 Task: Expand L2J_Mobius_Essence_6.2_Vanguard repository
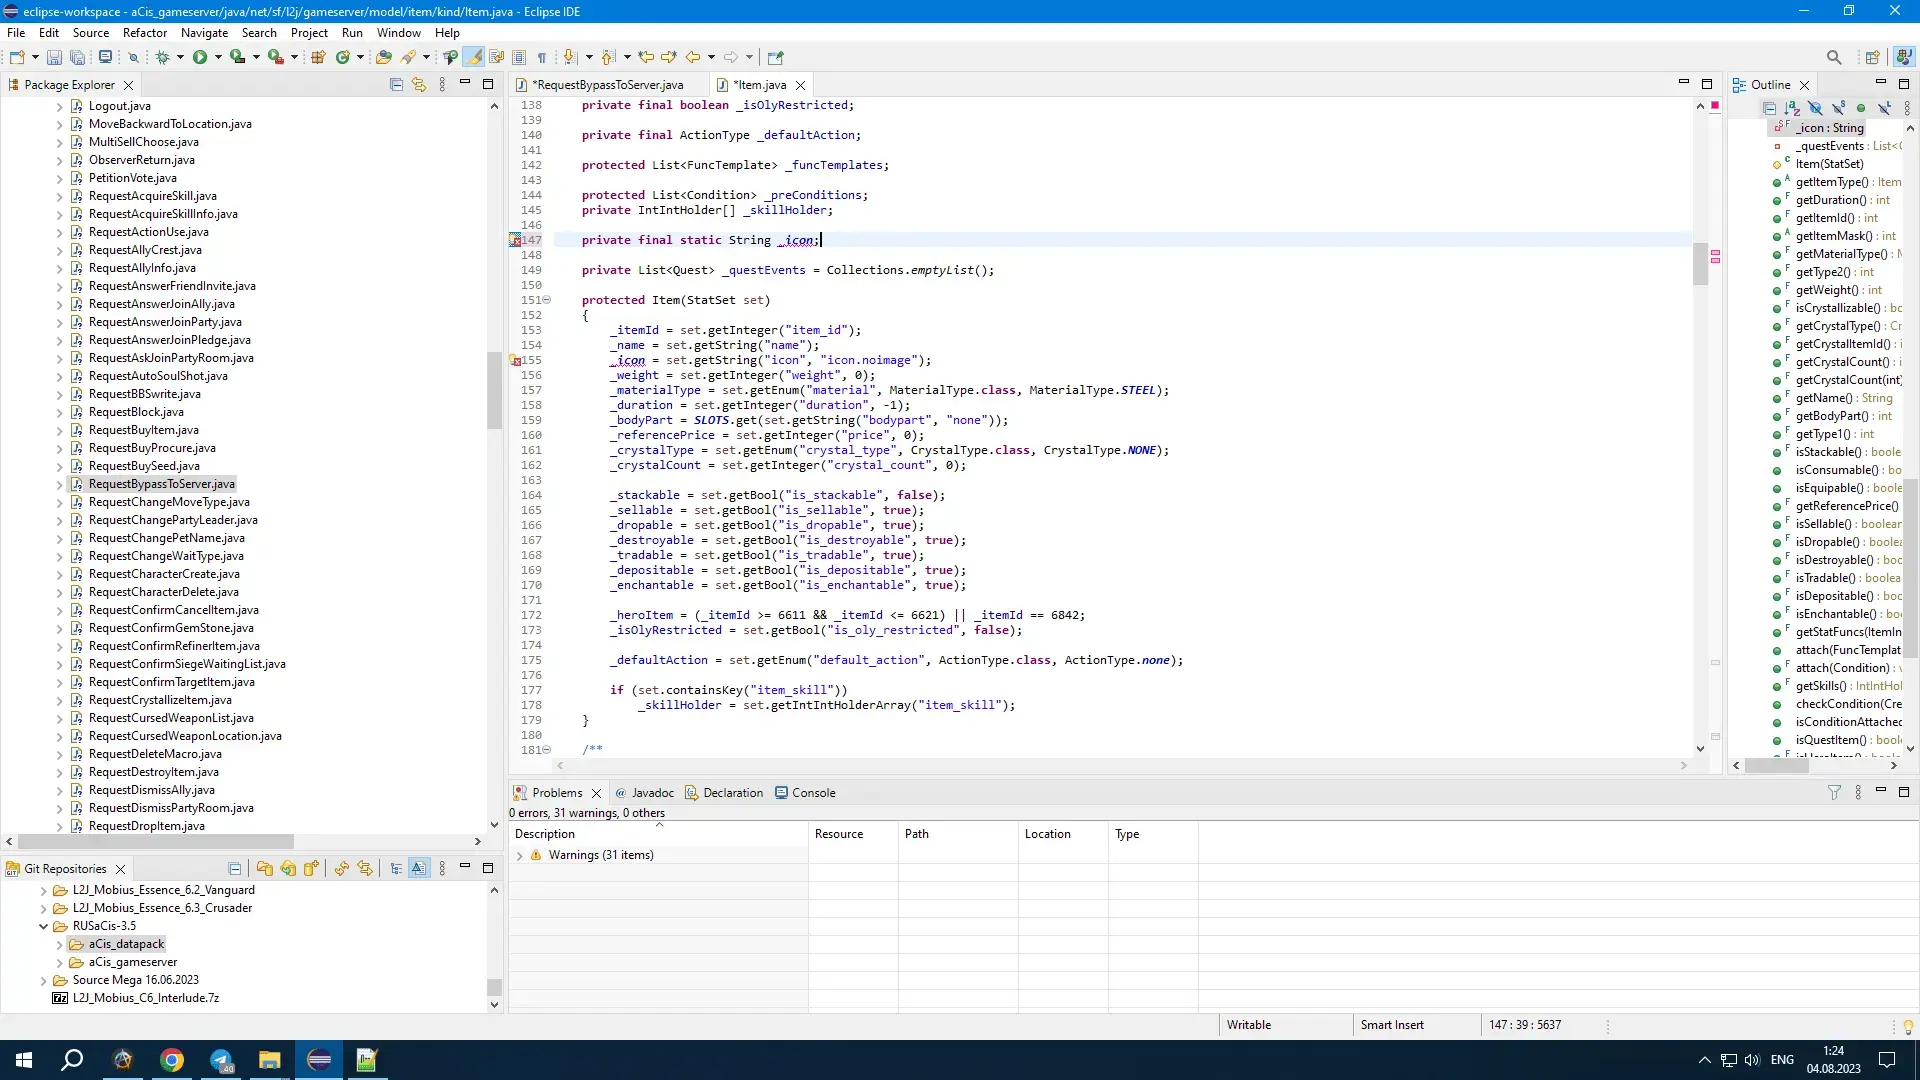[44, 890]
